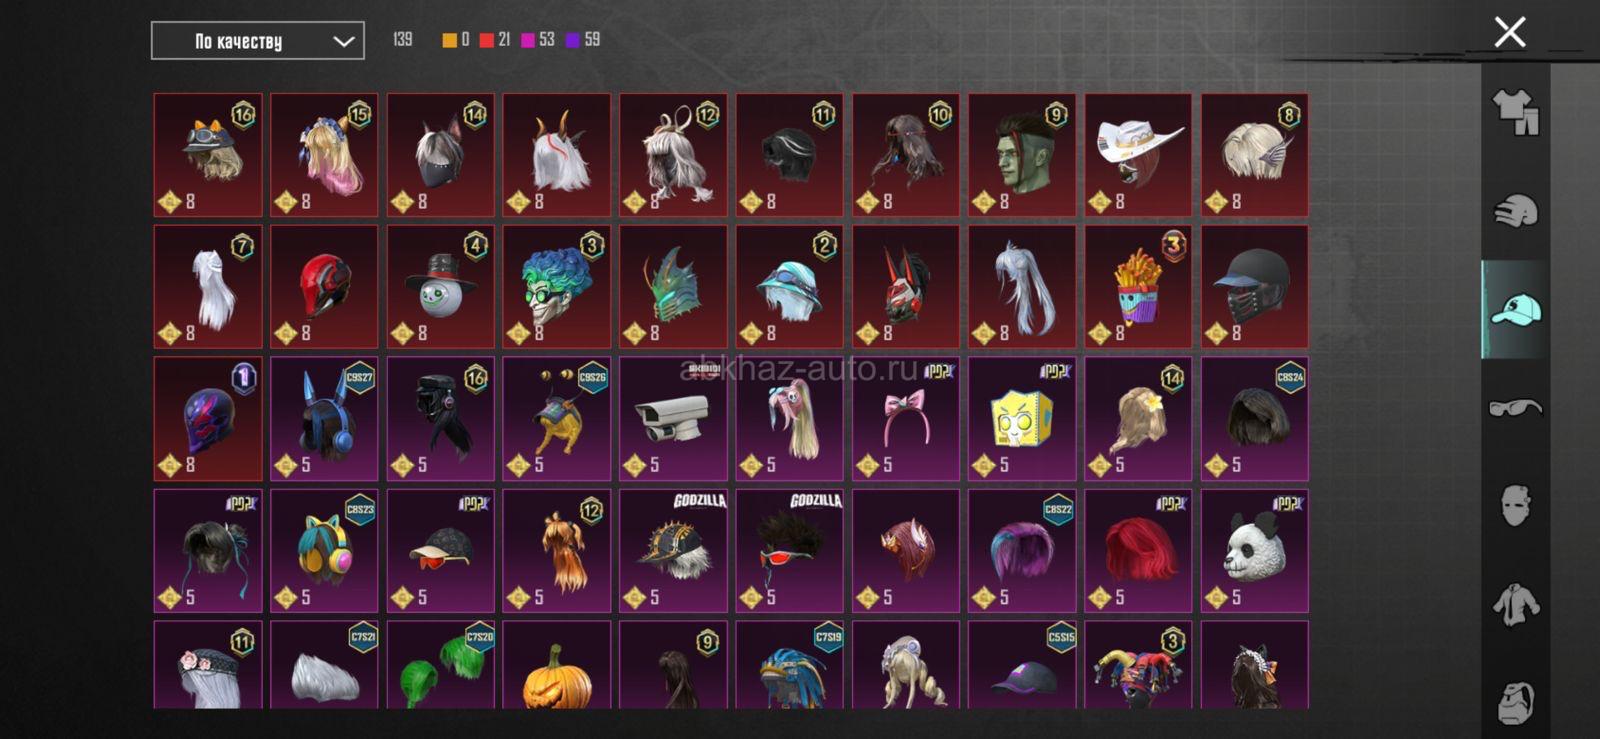Select the helmet category icon
This screenshot has width=1600, height=739.
(x=1516, y=211)
